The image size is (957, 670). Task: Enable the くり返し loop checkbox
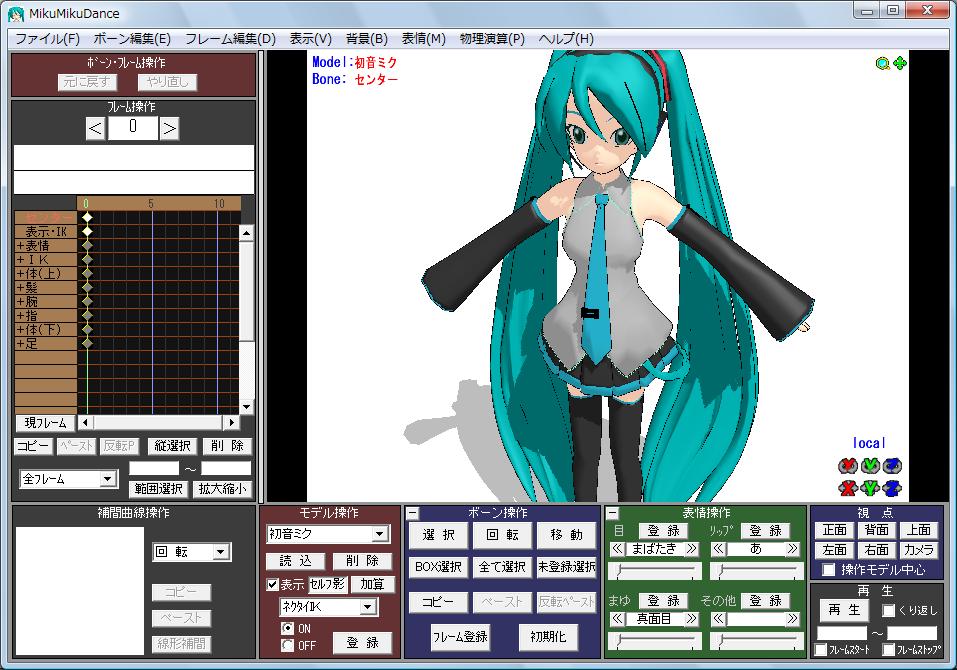889,610
